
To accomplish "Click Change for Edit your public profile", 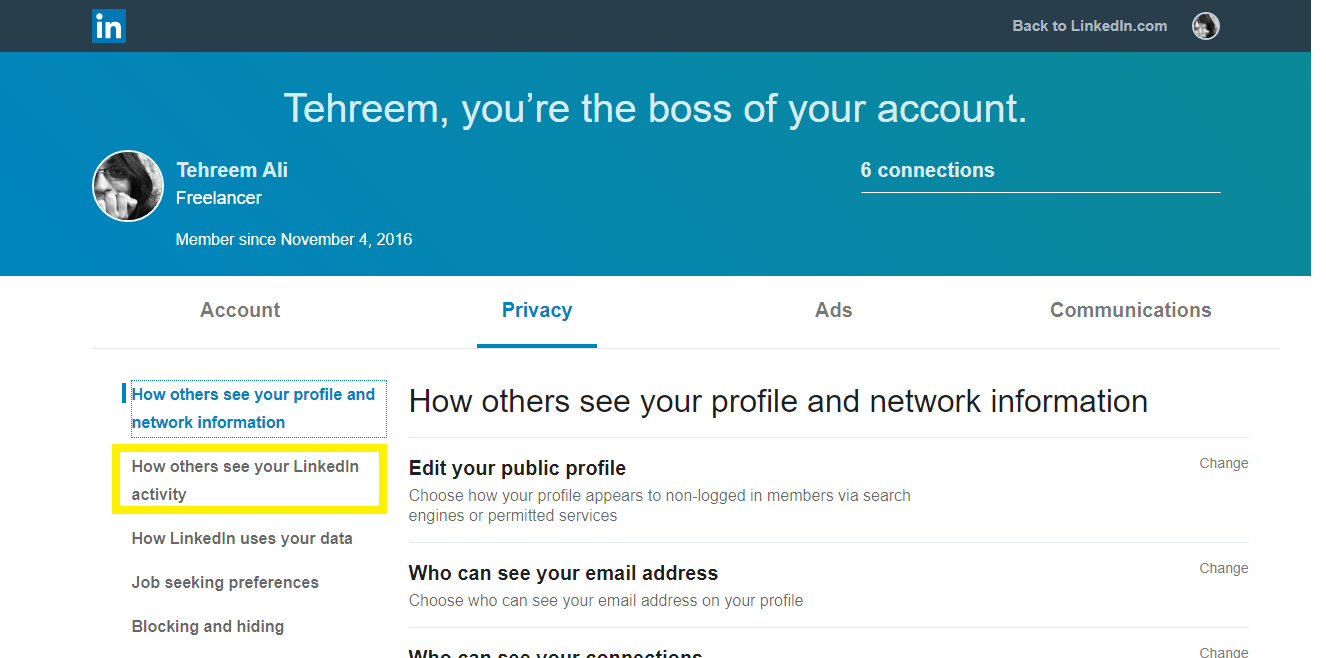I will [1224, 463].
